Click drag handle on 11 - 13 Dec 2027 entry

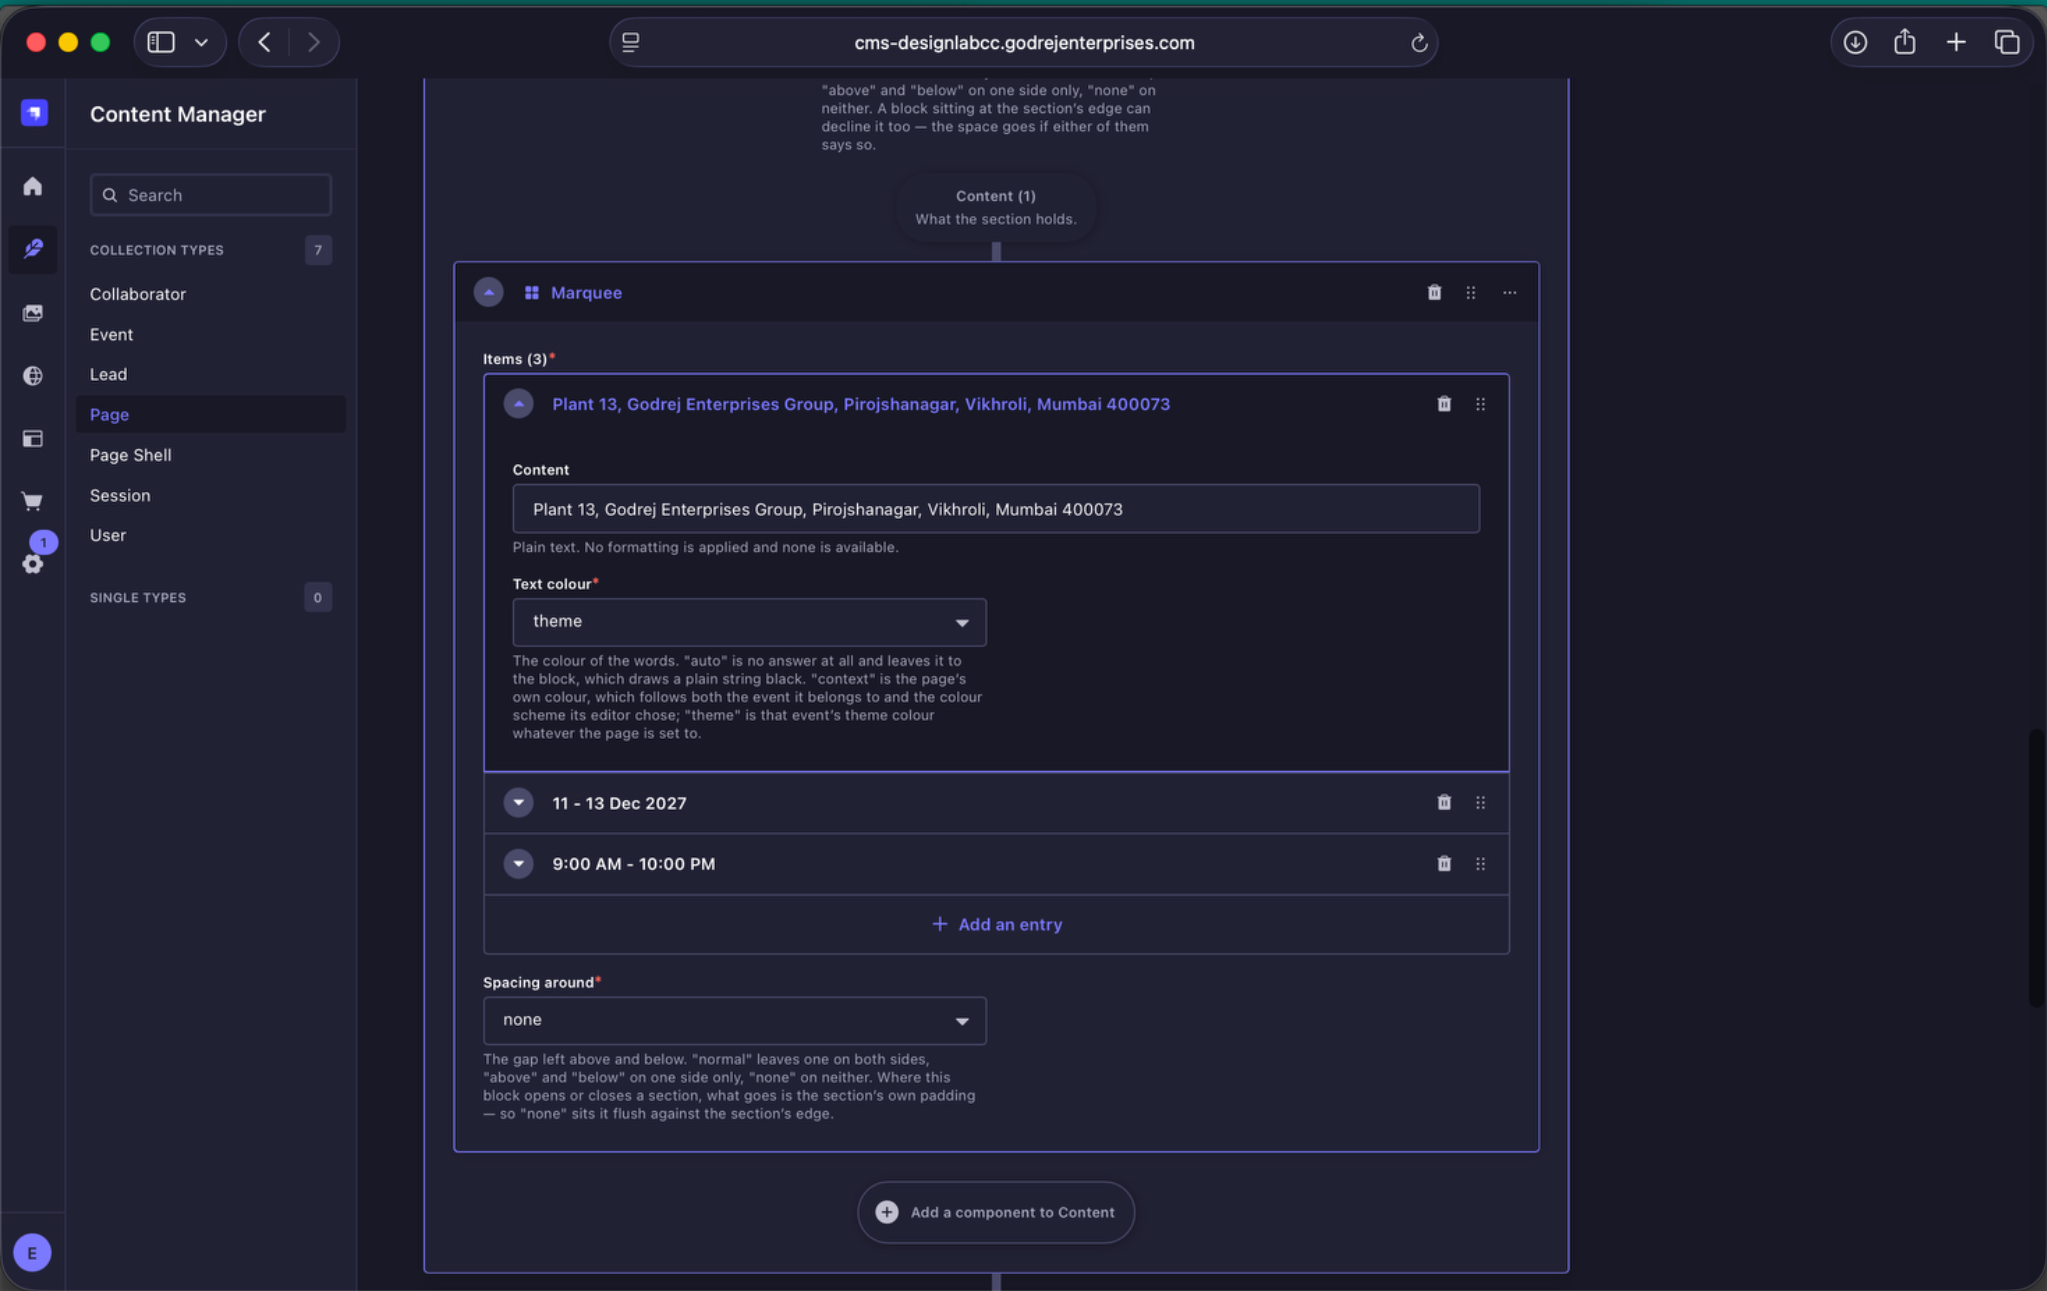point(1480,802)
